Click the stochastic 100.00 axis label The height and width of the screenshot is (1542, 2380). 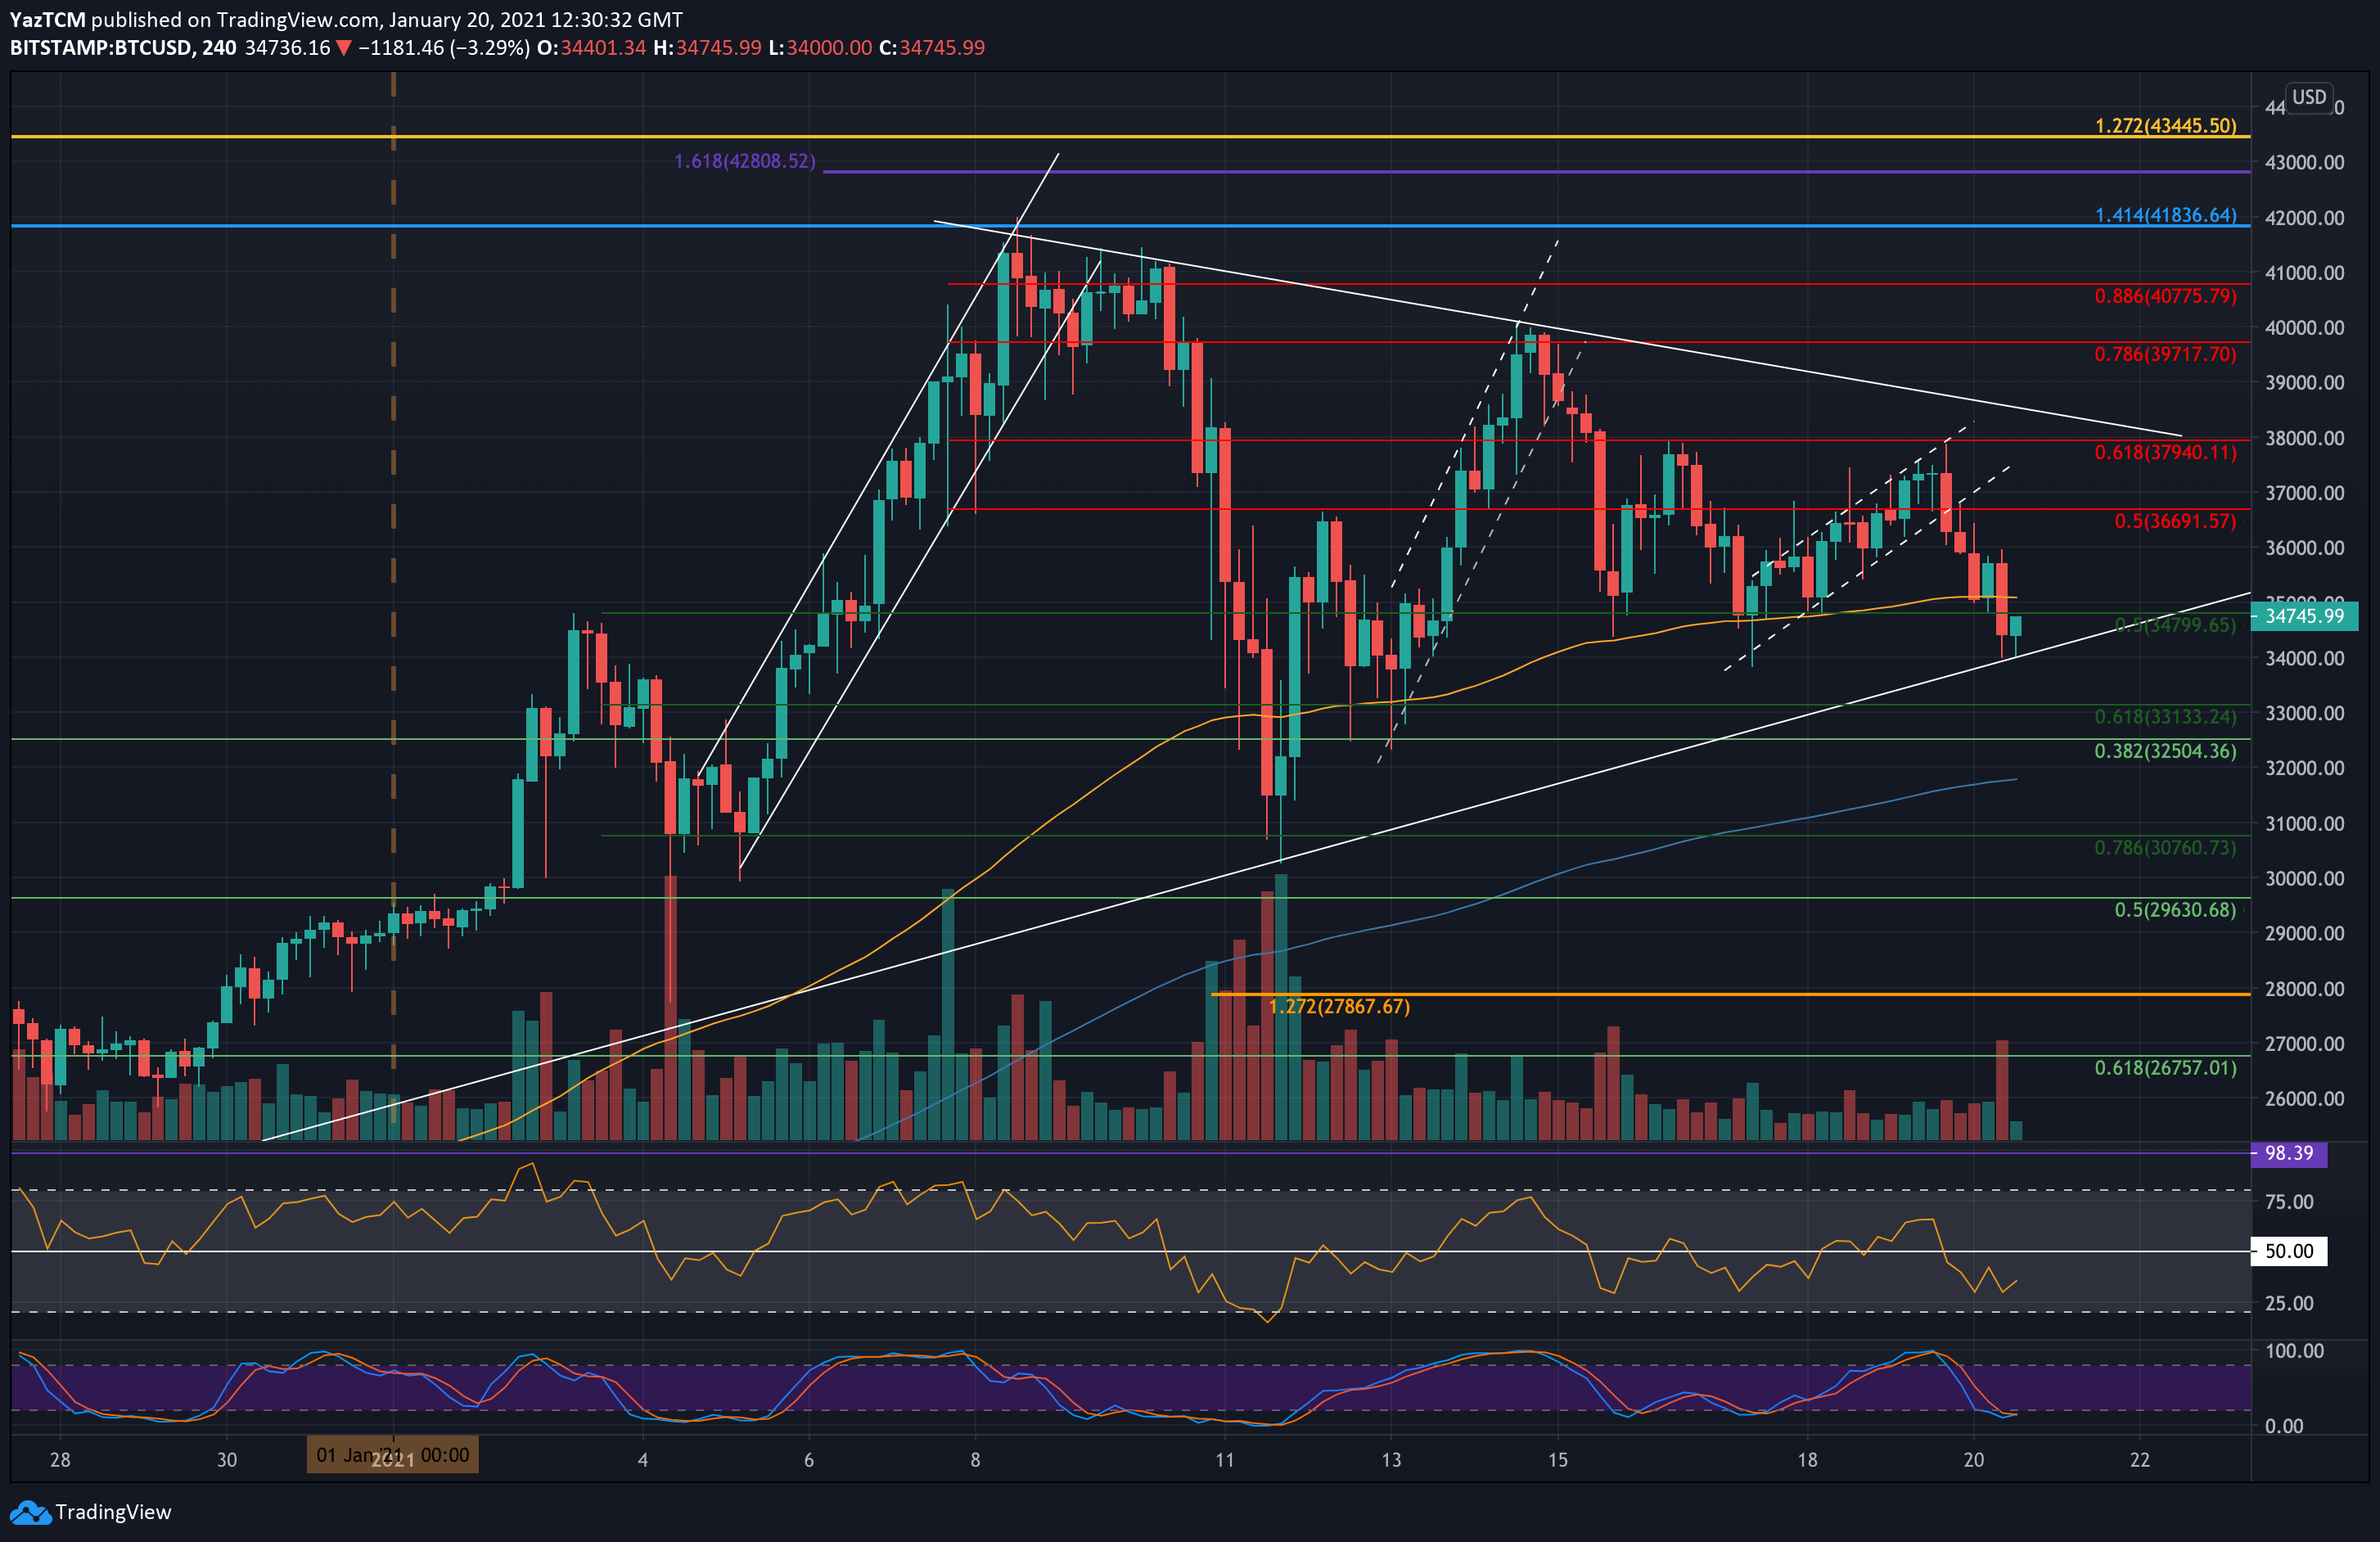pyautogui.click(x=2294, y=1351)
